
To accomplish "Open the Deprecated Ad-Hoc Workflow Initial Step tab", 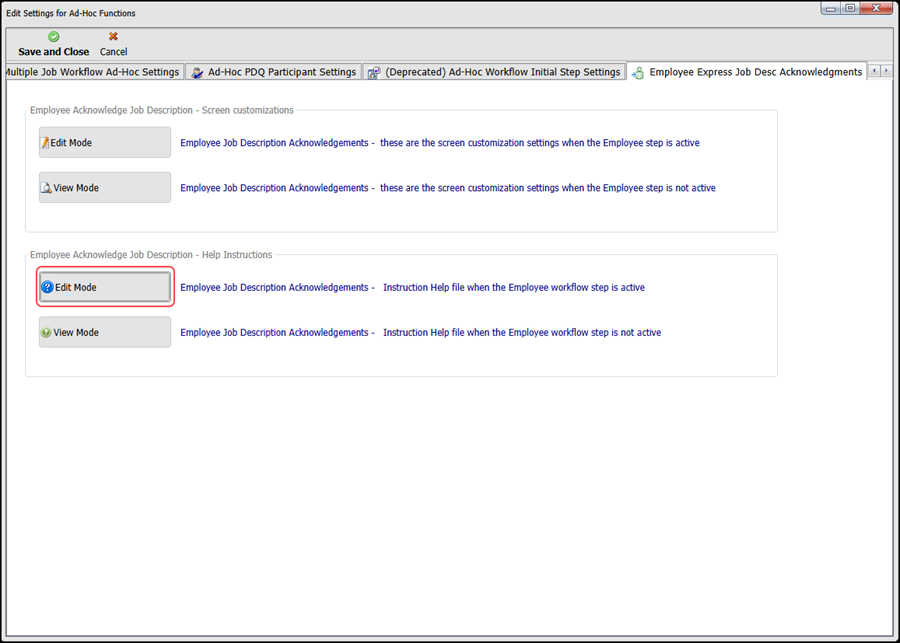I will tap(494, 72).
